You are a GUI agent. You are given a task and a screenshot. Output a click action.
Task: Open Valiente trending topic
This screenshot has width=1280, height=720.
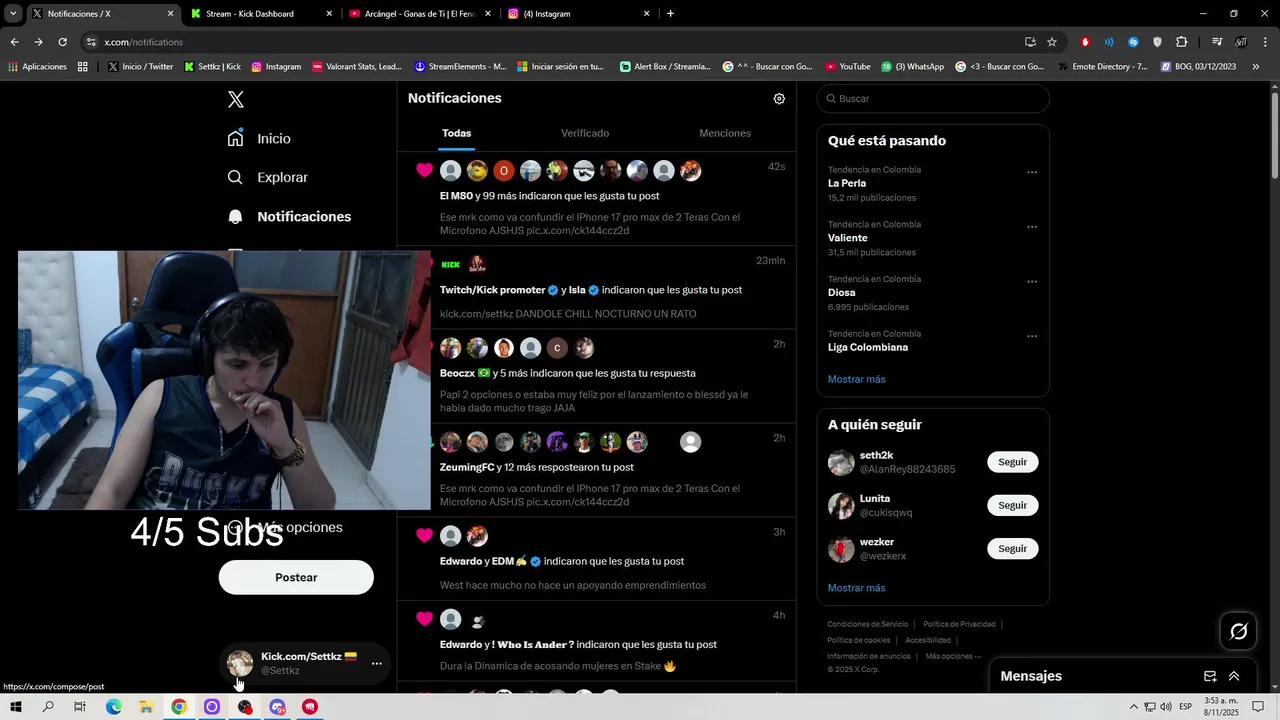[848, 238]
